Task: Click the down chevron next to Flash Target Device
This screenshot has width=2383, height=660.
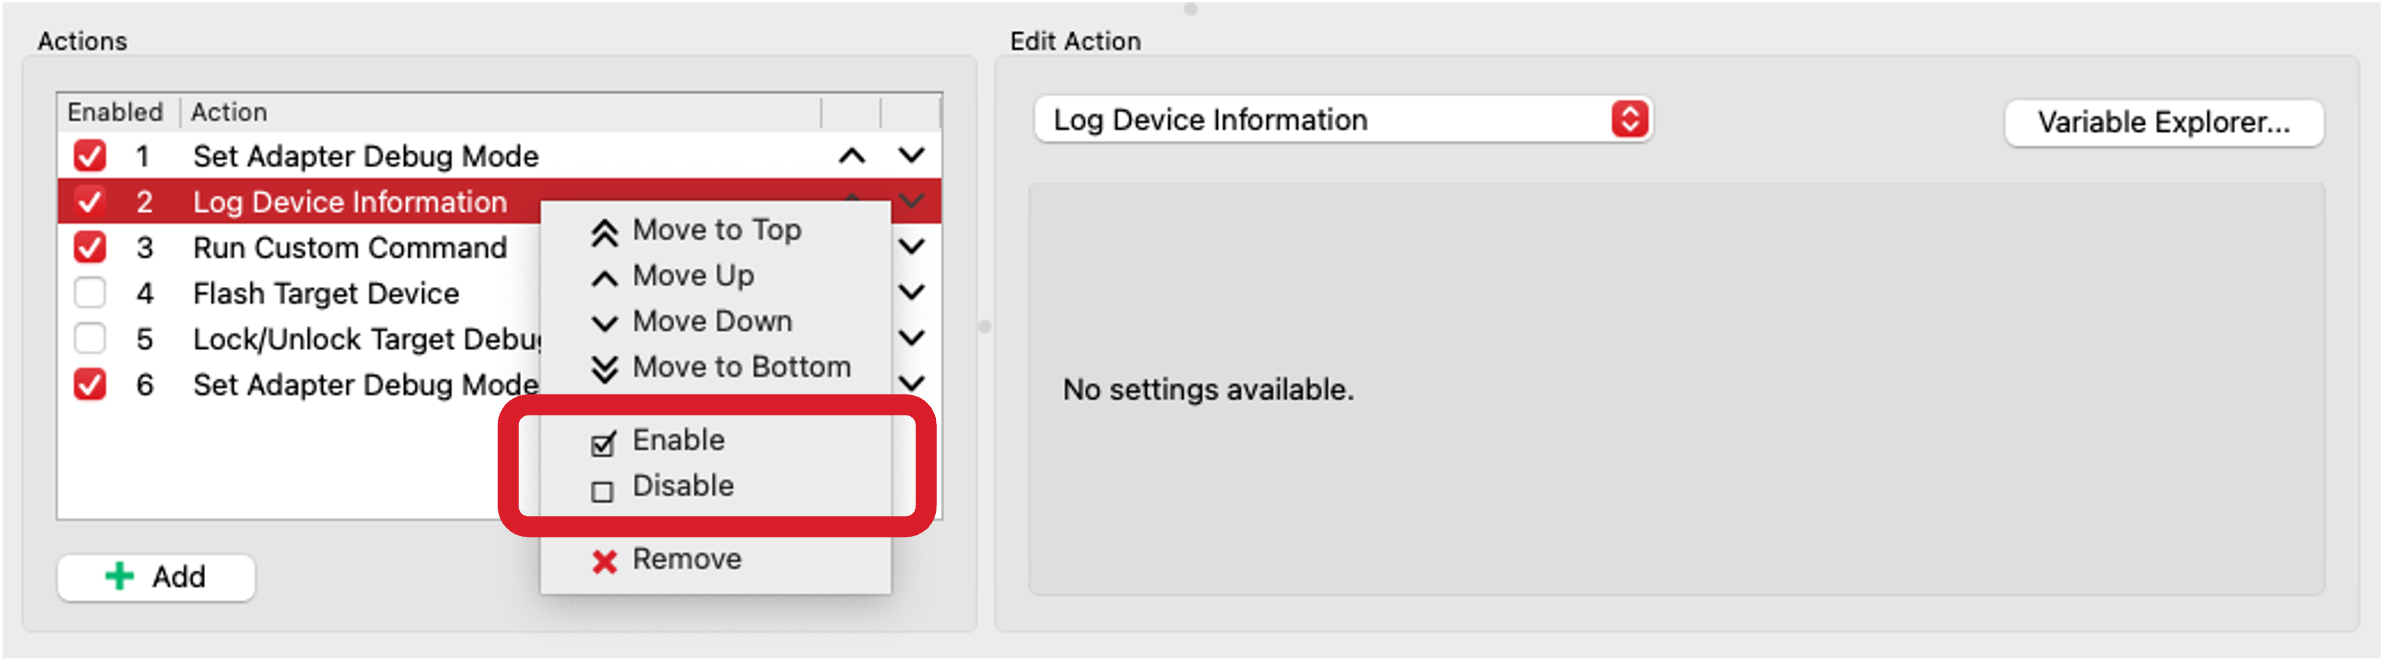Action: [910, 292]
